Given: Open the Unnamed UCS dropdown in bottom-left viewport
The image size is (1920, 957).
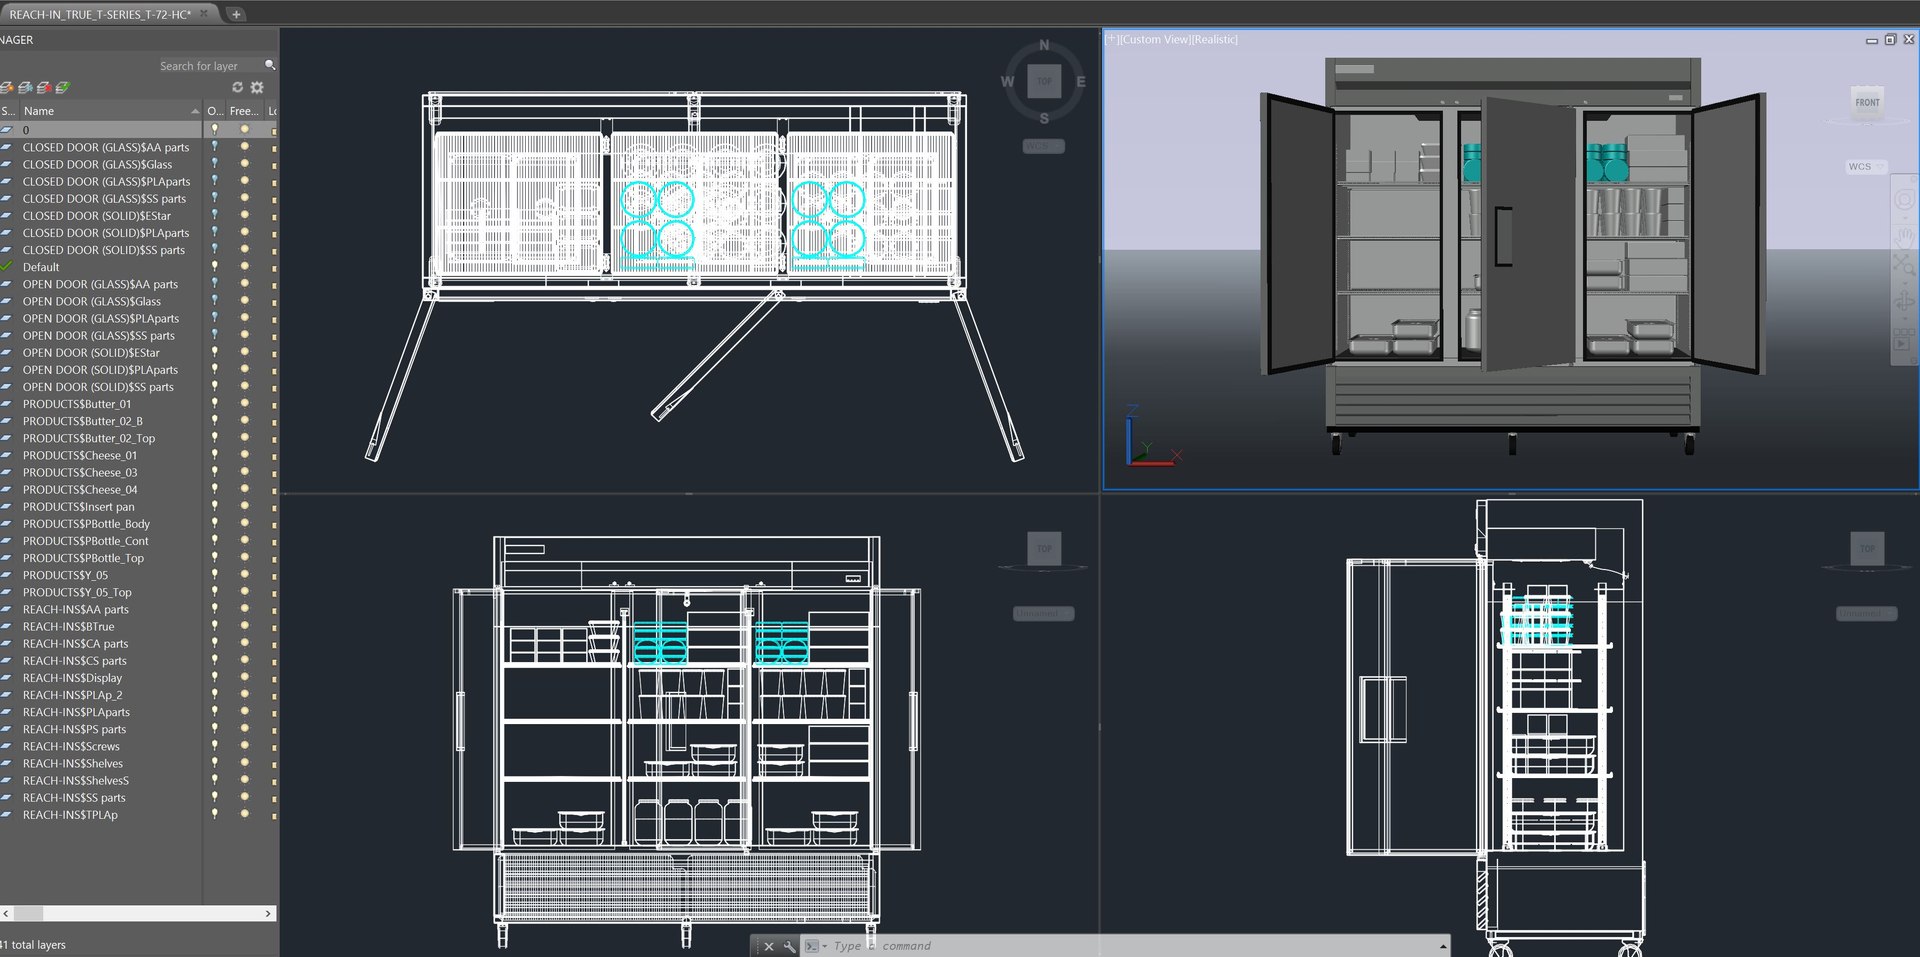Looking at the screenshot, I should [x=1044, y=613].
